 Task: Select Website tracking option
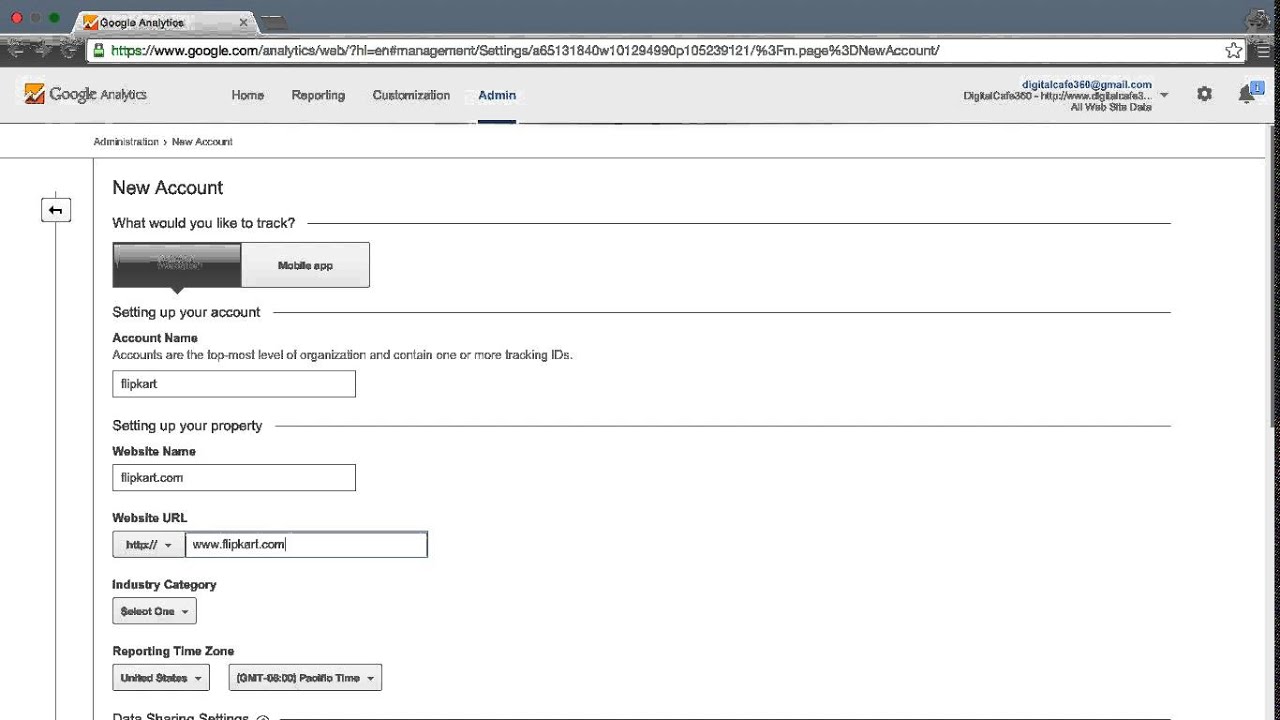(177, 265)
